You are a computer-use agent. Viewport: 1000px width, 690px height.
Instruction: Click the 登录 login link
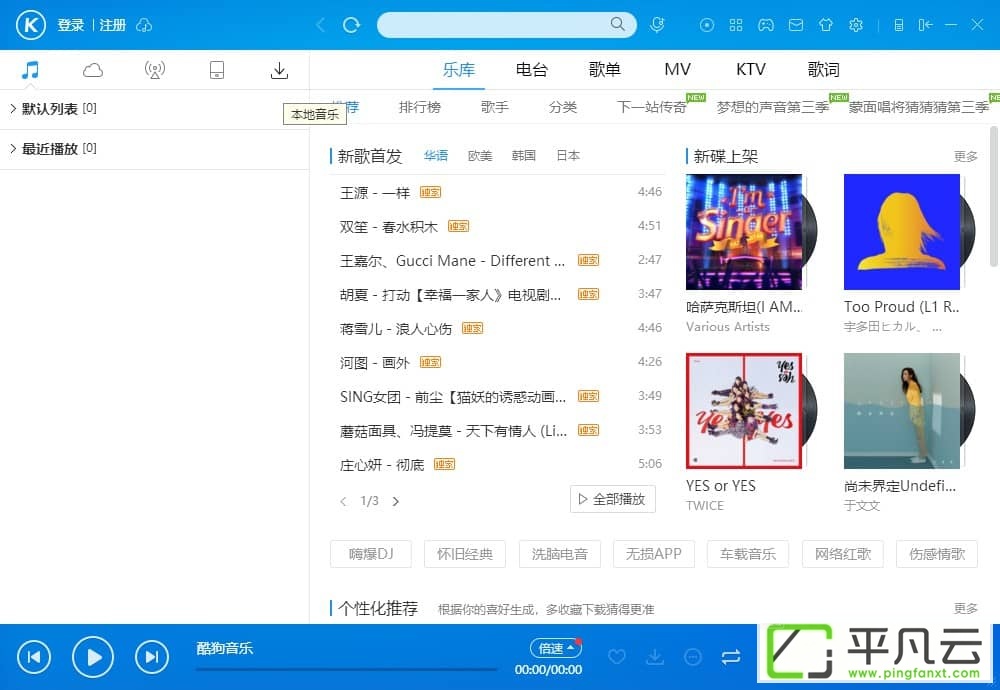click(x=71, y=26)
